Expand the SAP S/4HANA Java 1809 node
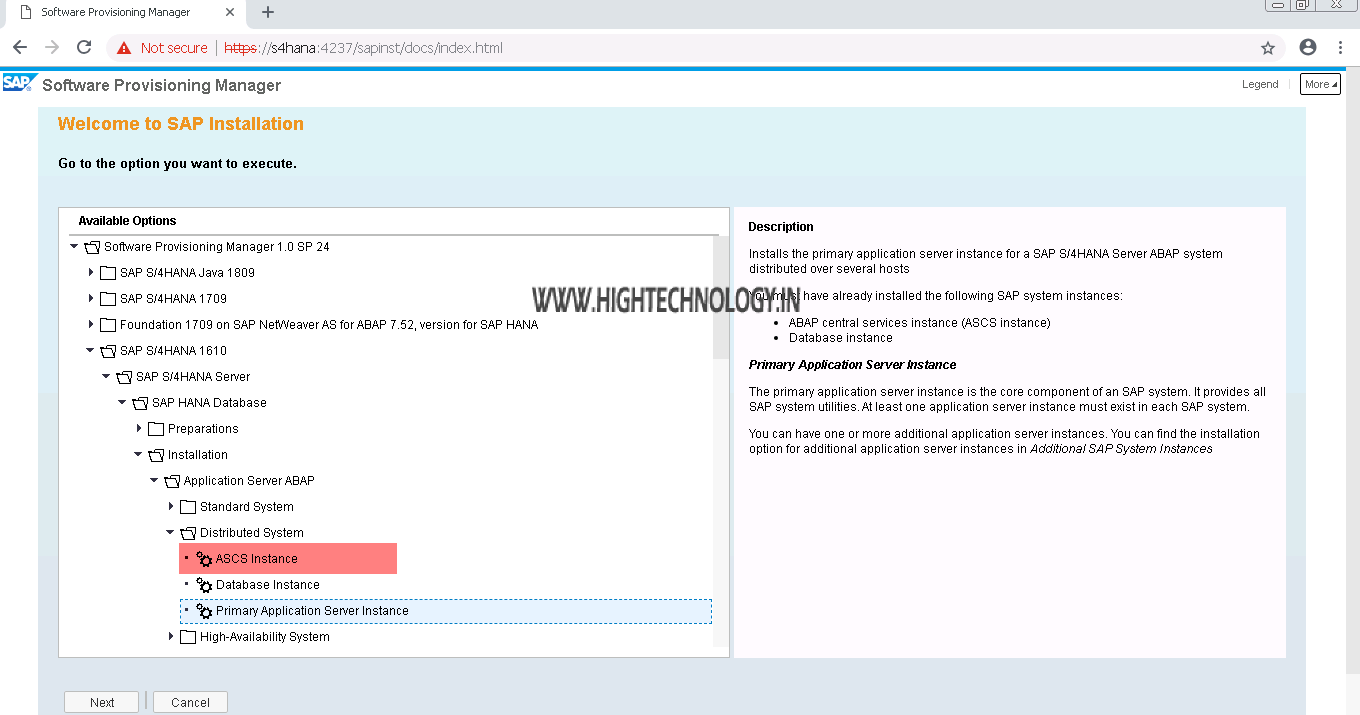Image resolution: width=1360 pixels, height=715 pixels. click(x=91, y=273)
